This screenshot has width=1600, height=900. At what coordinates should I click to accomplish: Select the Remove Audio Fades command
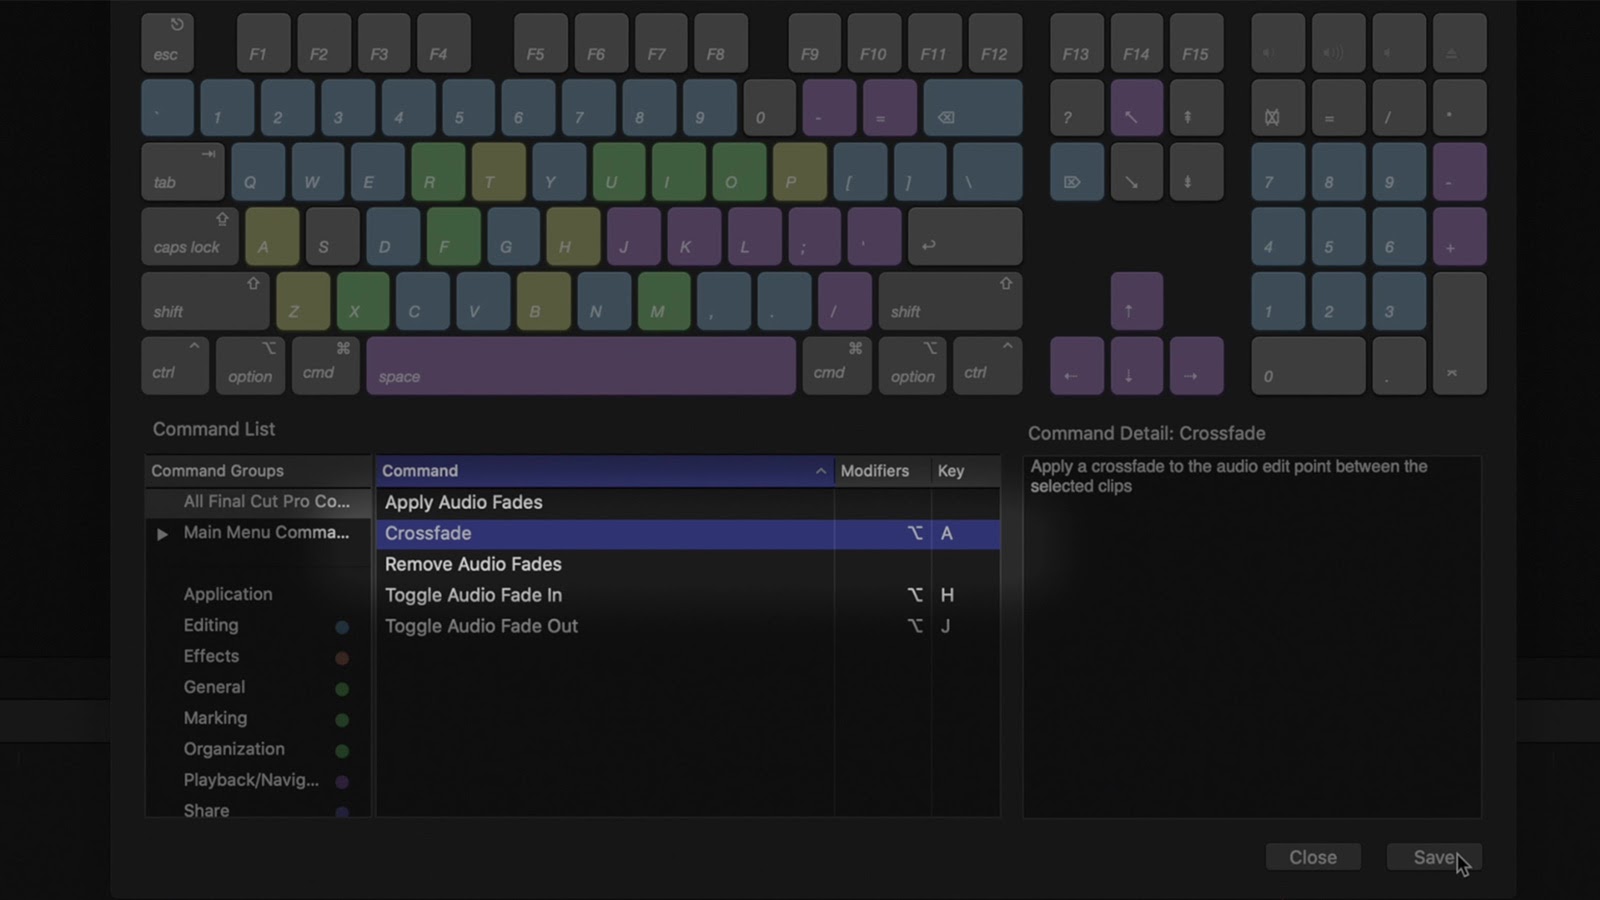[688, 565]
